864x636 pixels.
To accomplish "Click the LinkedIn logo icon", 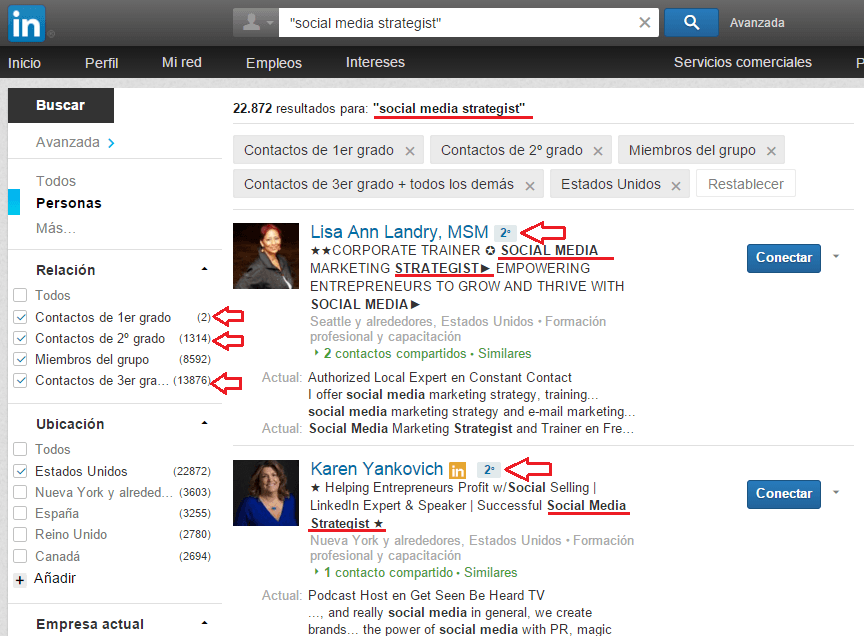I will click(x=26, y=24).
